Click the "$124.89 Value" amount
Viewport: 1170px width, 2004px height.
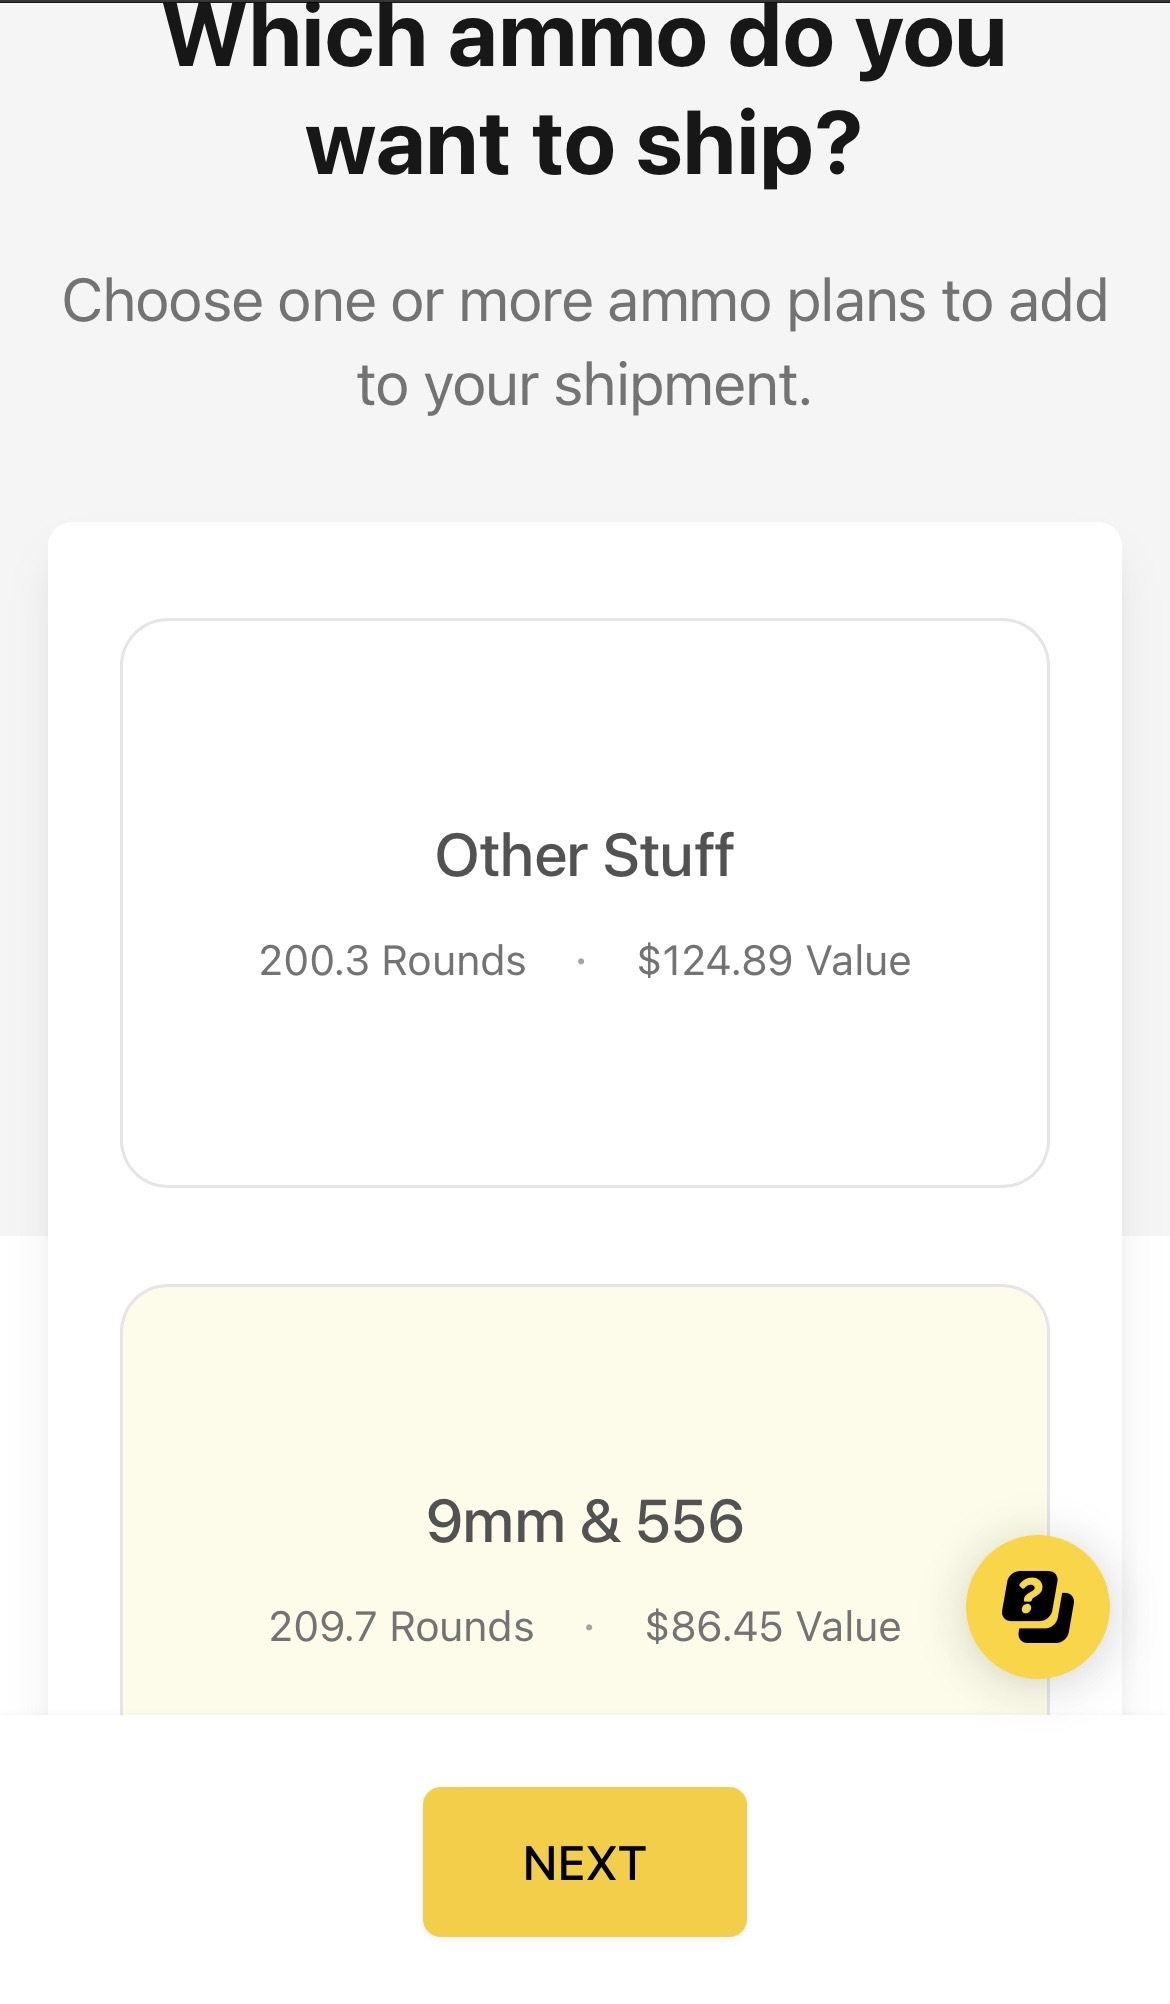[774, 961]
